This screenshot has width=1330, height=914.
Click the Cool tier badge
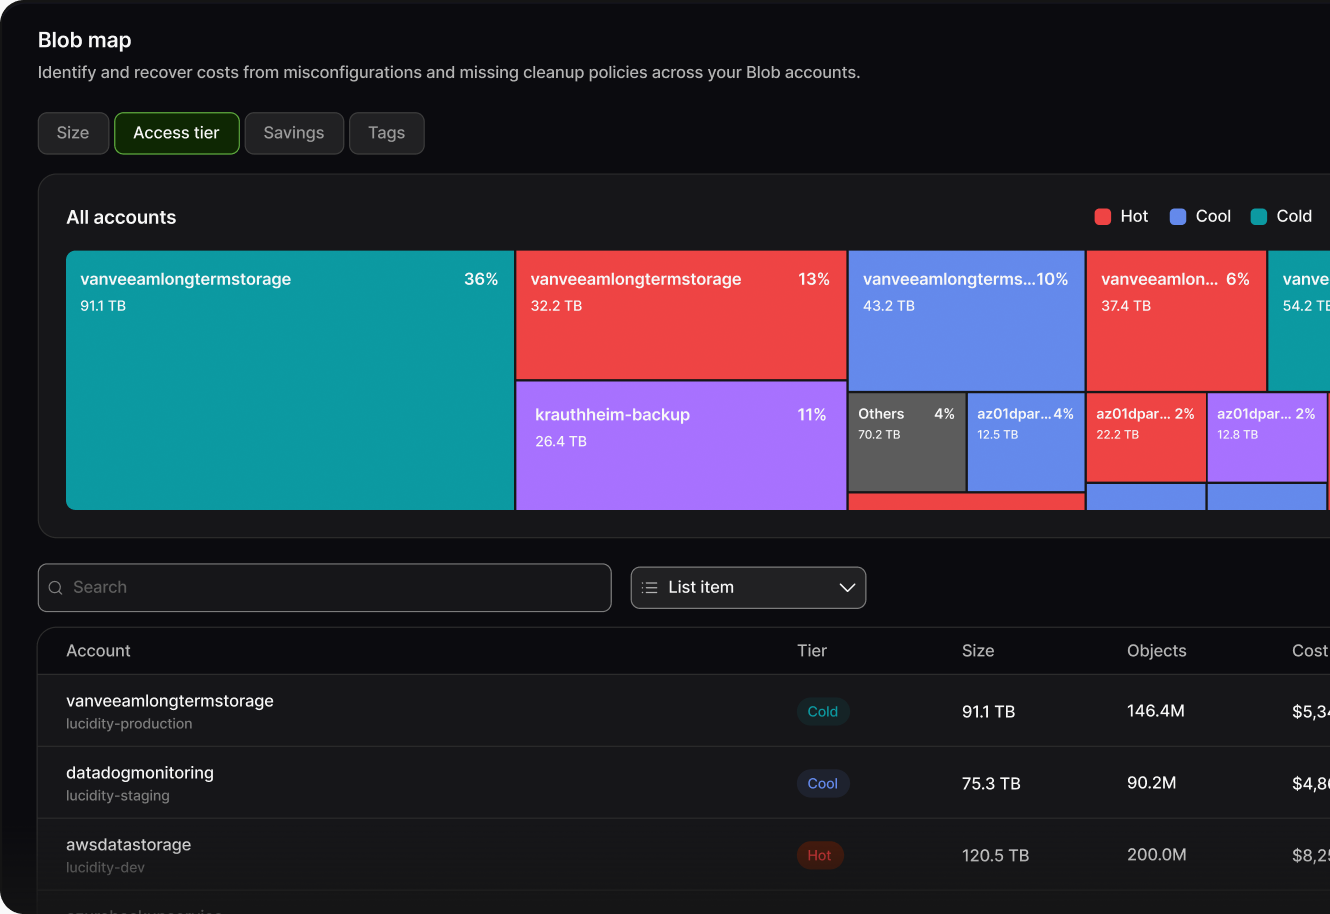click(x=823, y=784)
